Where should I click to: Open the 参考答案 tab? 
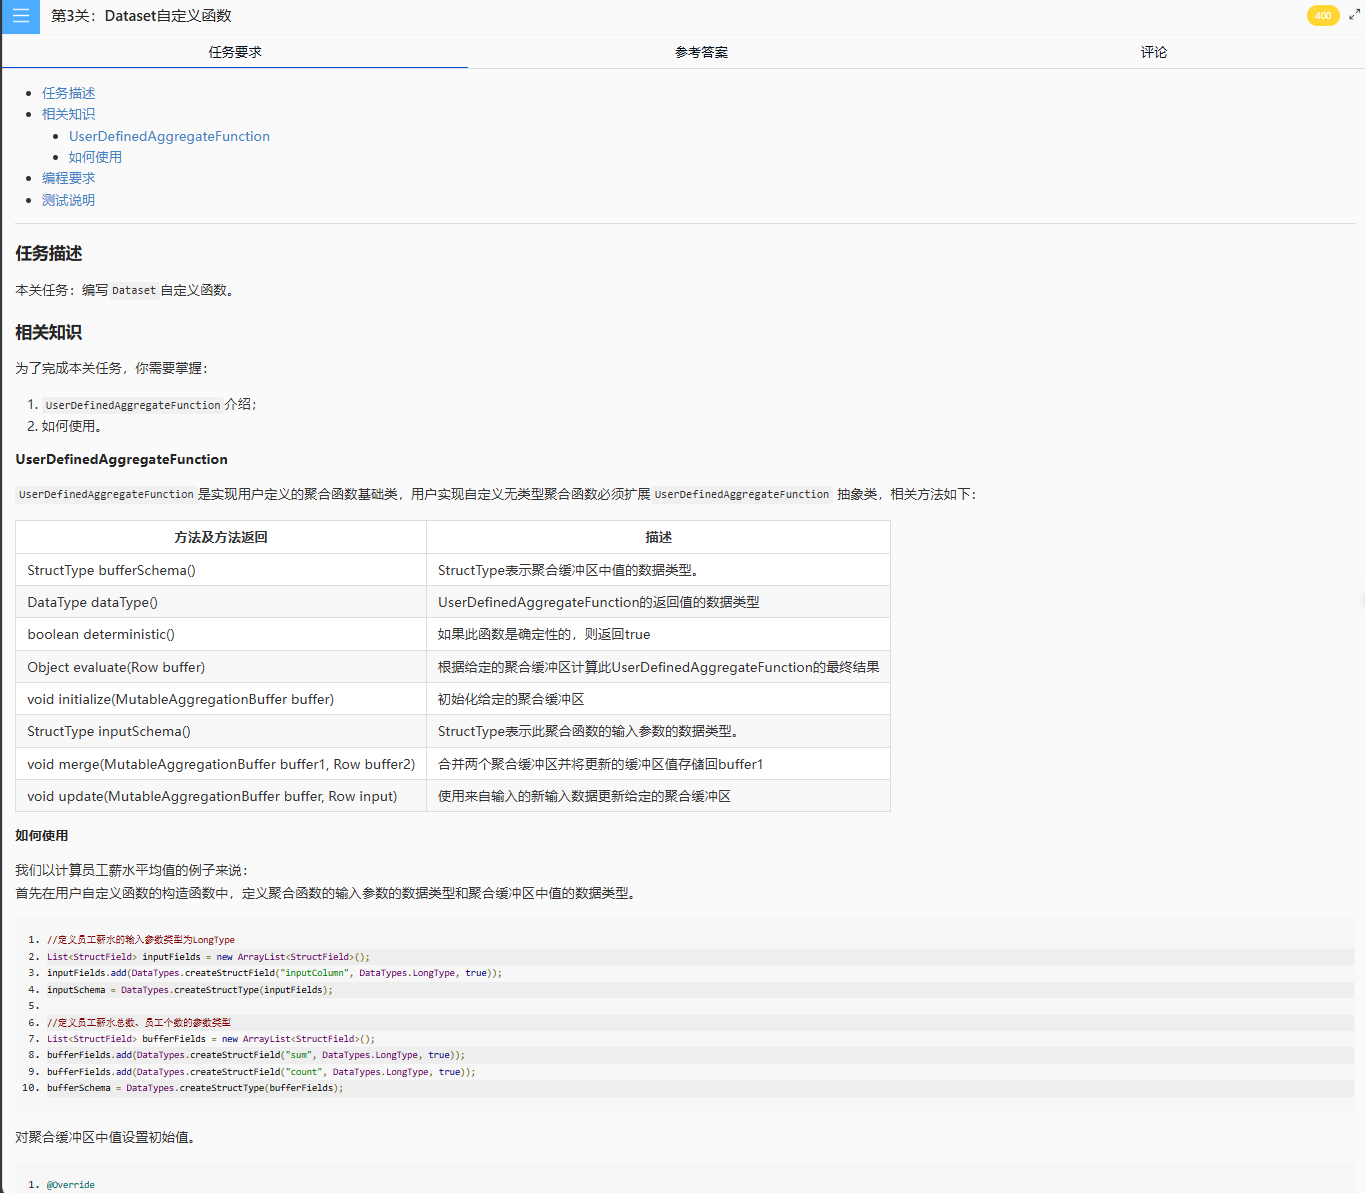(701, 52)
